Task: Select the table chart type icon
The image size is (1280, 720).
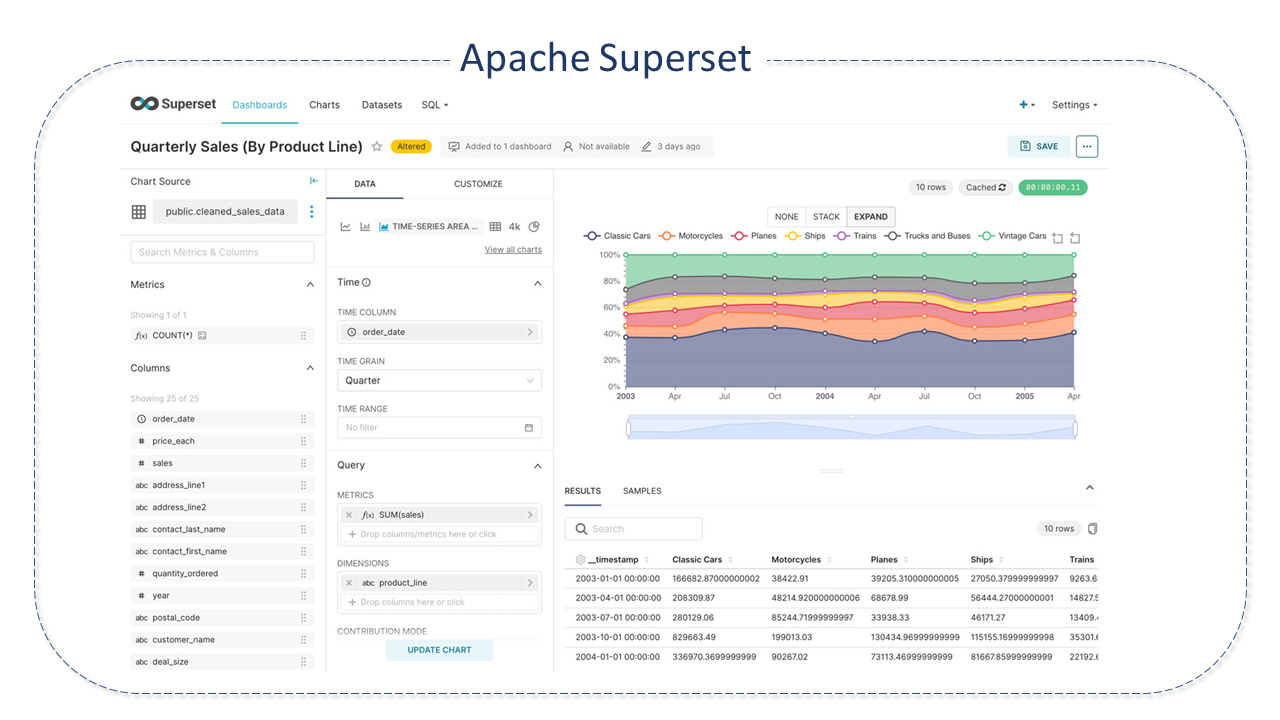Action: pos(495,227)
